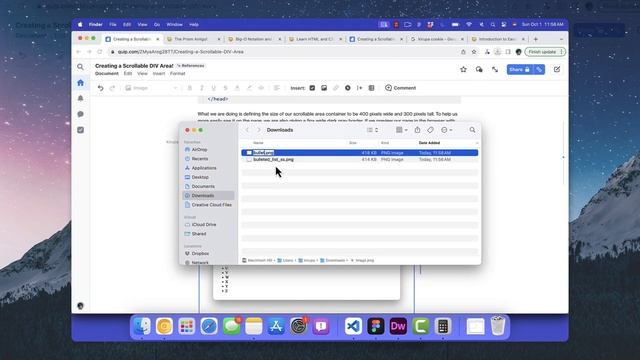Switch to Learn HTML and CSS tab
This screenshot has width=640, height=360.
[316, 39]
